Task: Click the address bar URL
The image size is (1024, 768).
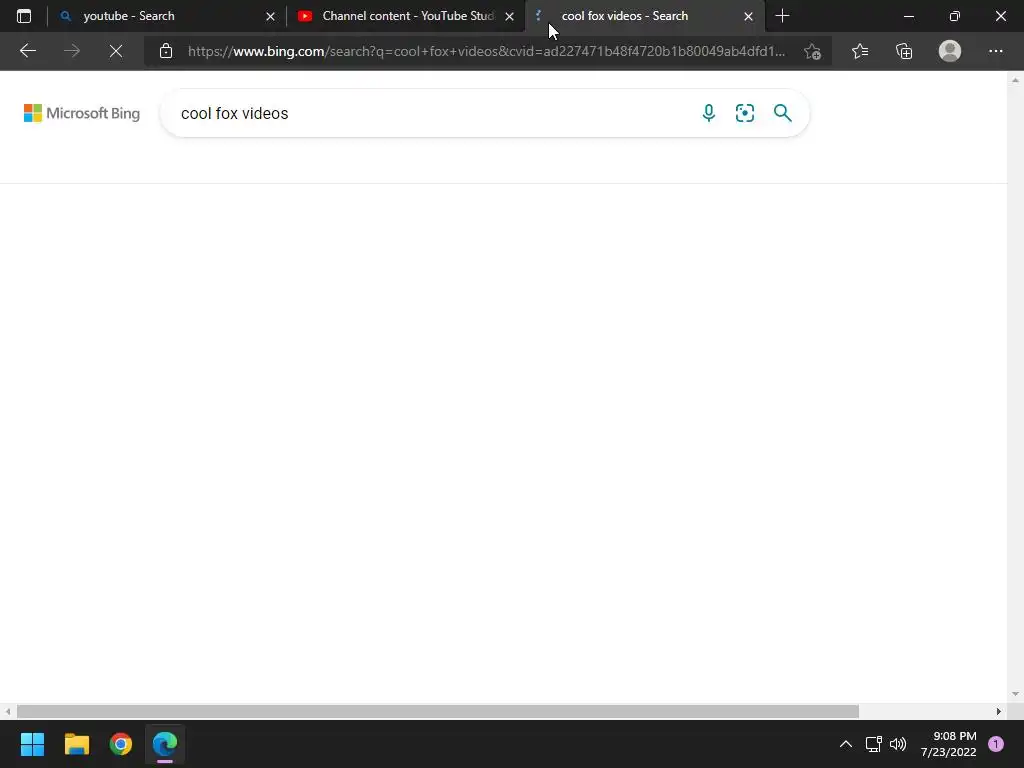Action: coord(486,51)
